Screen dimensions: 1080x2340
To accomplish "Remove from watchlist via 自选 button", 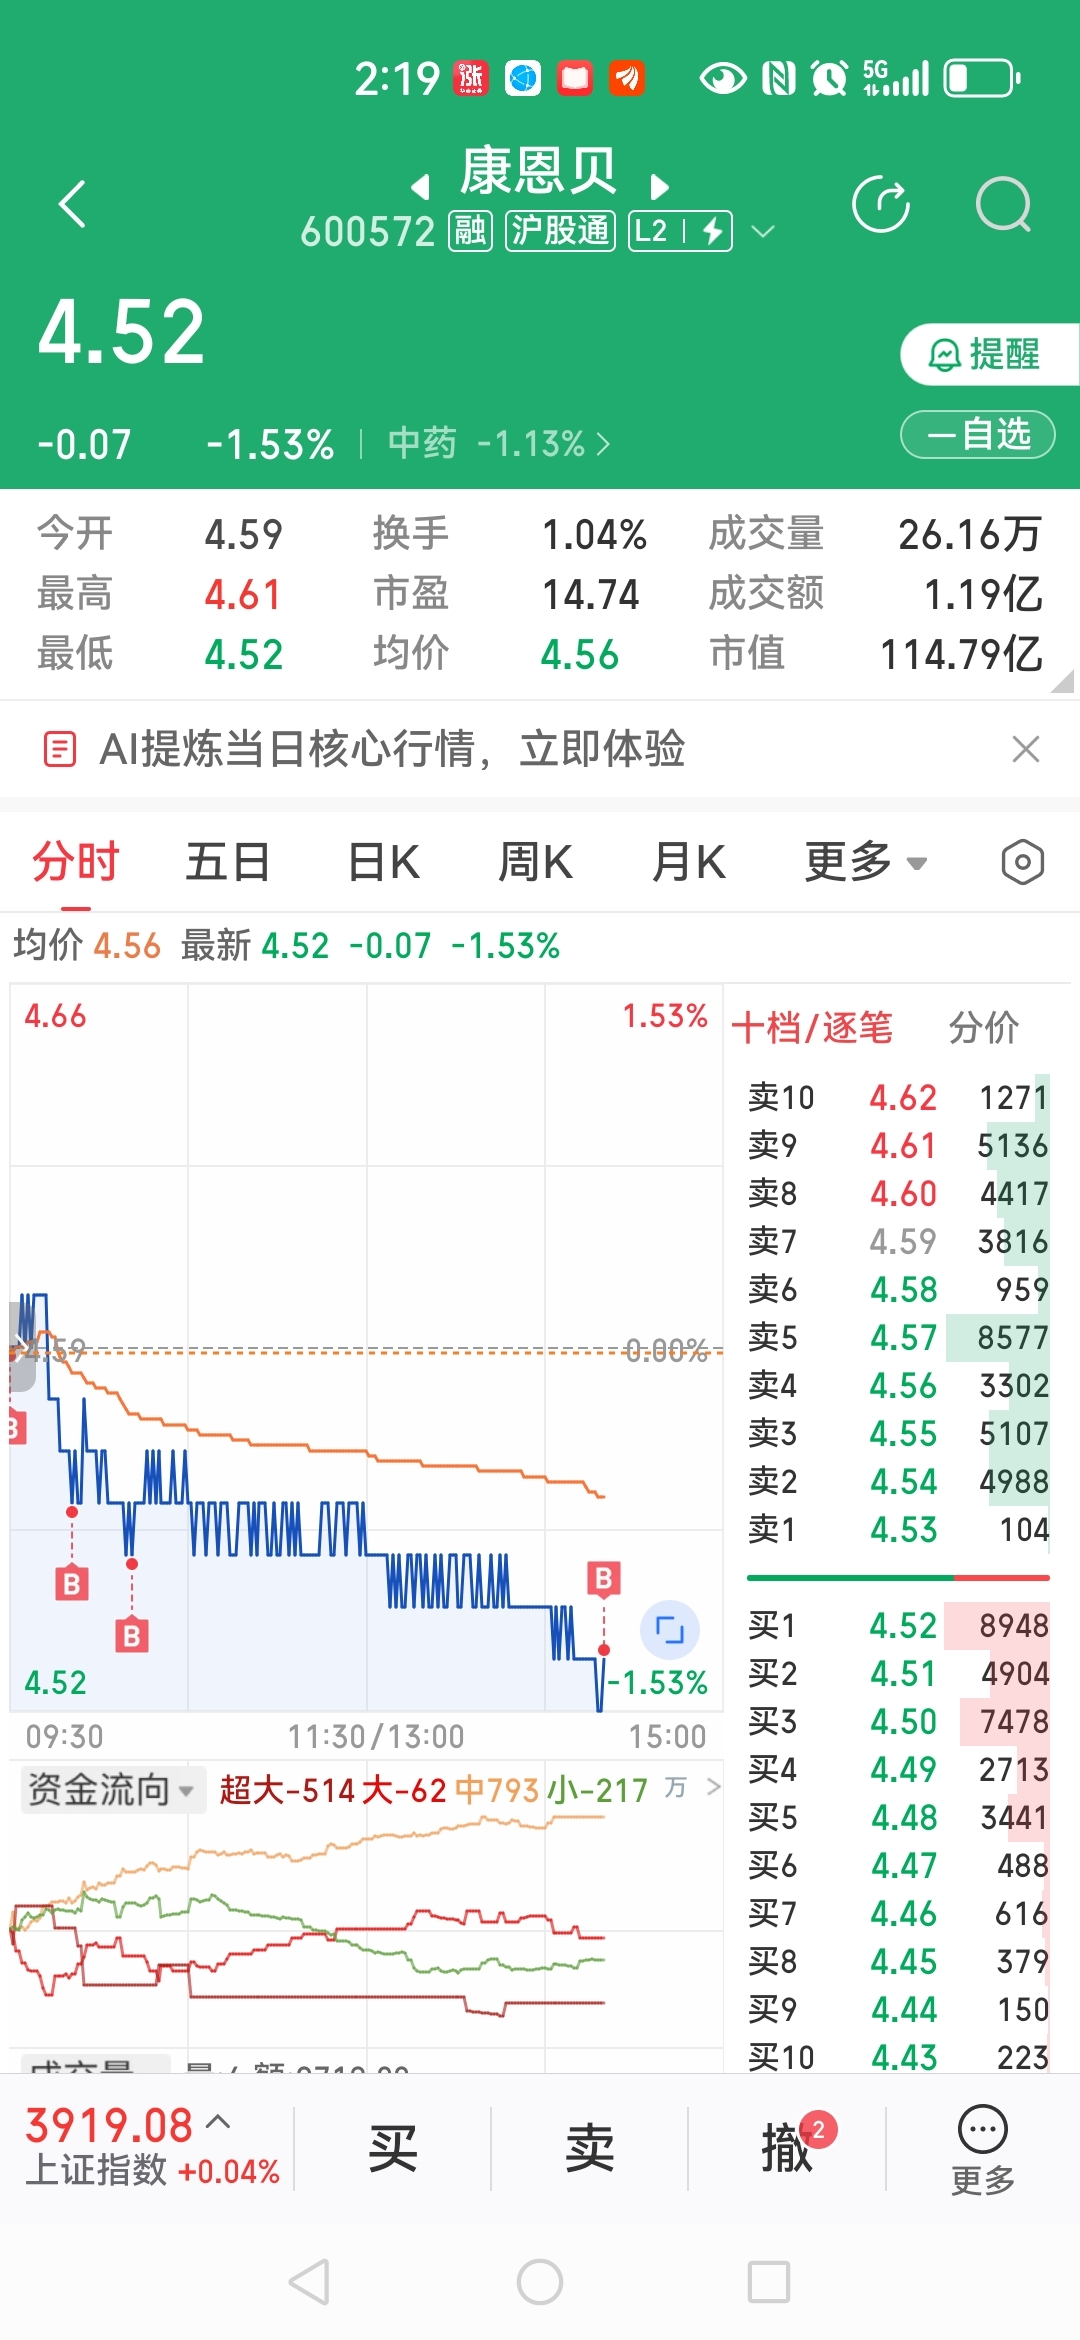I will 978,435.
